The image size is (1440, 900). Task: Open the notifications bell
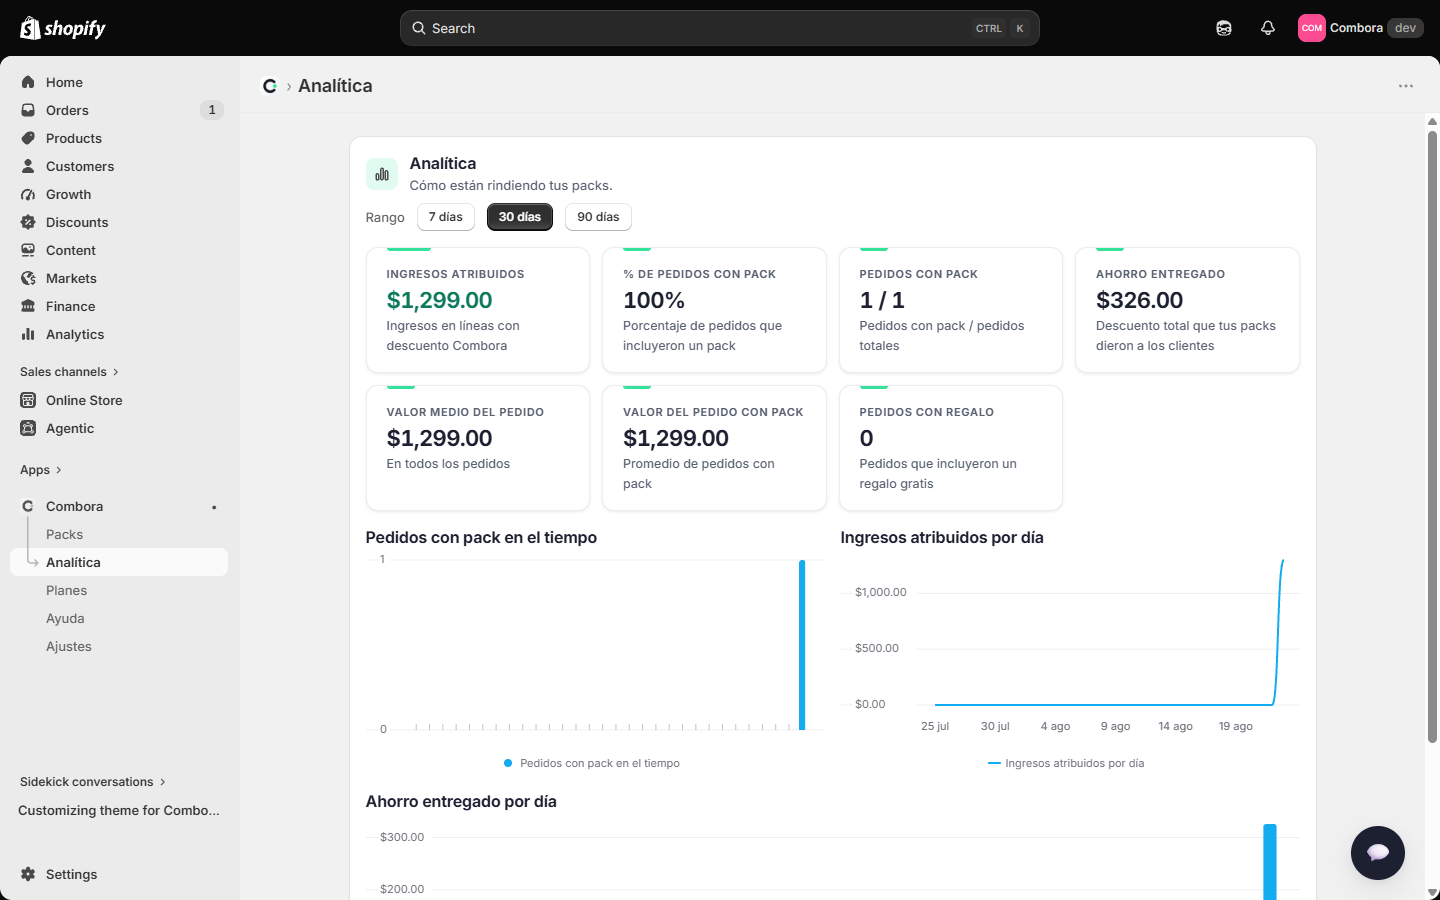[x=1268, y=28]
